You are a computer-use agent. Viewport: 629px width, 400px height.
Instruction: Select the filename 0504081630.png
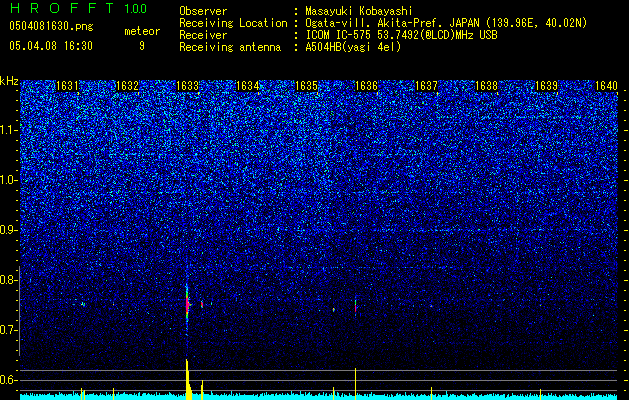click(51, 26)
